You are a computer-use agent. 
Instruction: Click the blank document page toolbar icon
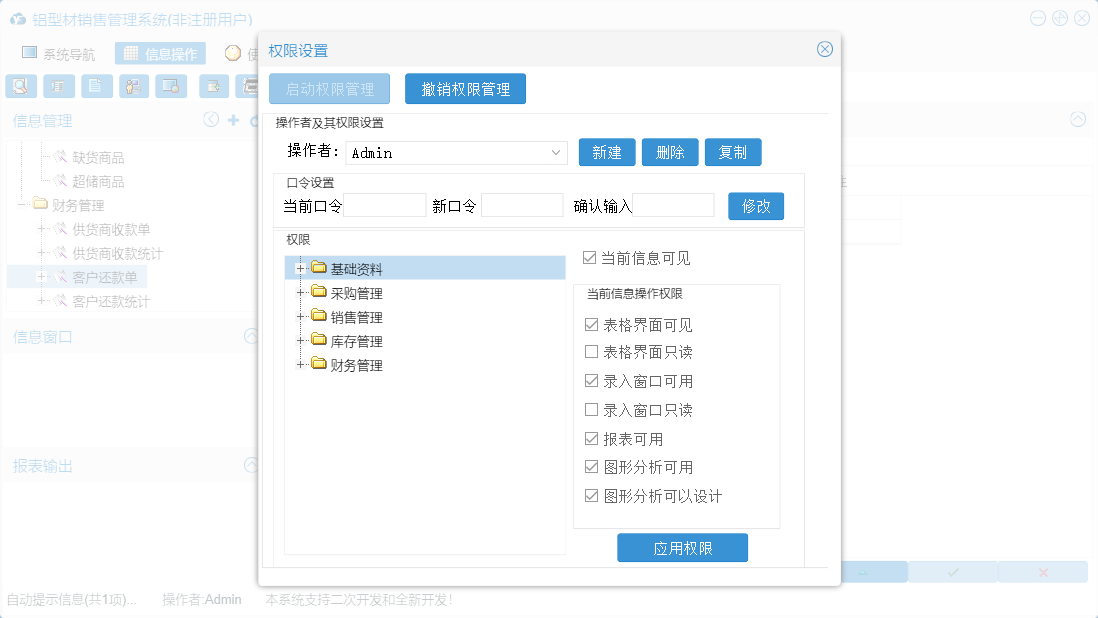[96, 86]
